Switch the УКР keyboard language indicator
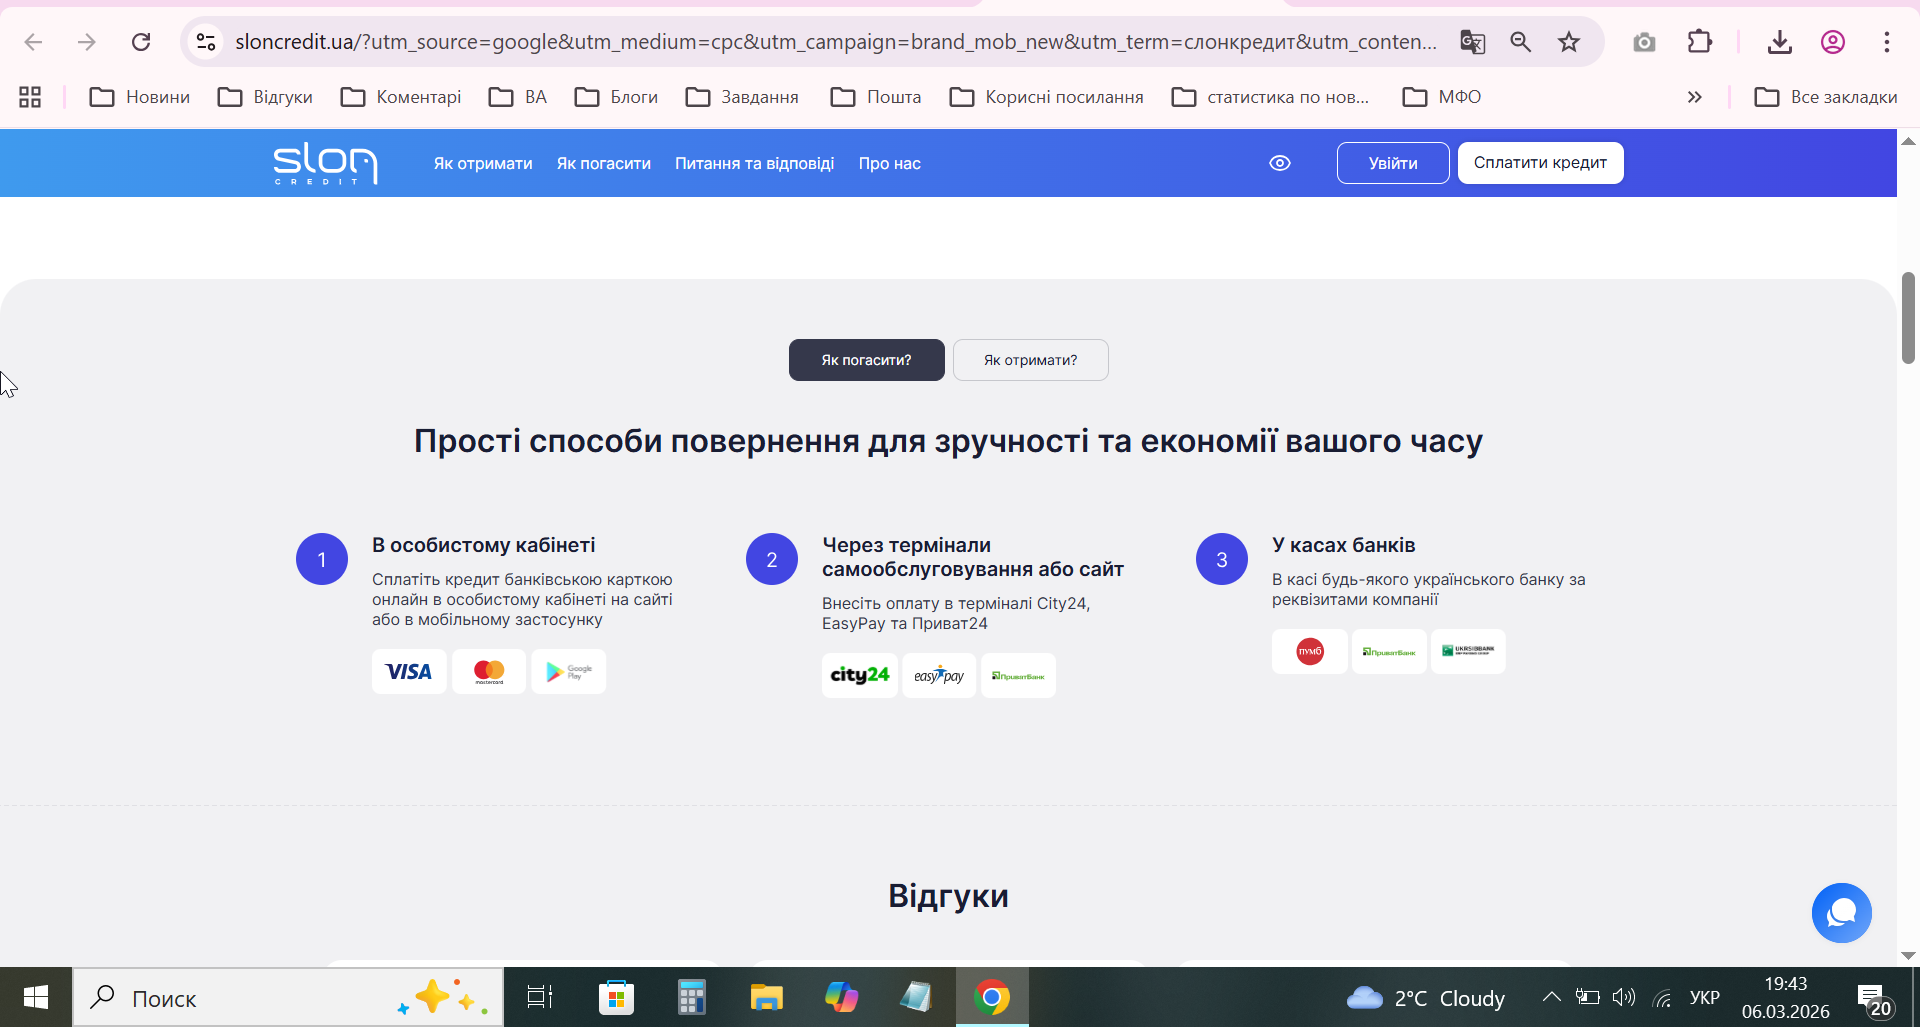The width and height of the screenshot is (1920, 1027). pos(1705,997)
